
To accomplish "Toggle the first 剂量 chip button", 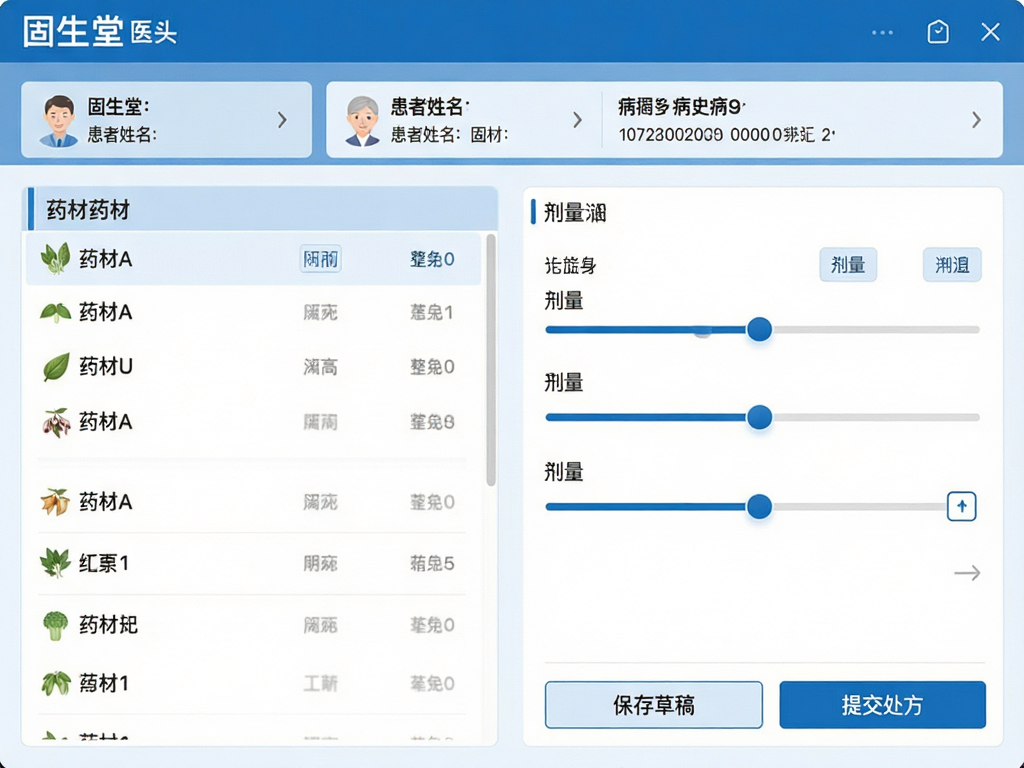I will (x=848, y=264).
